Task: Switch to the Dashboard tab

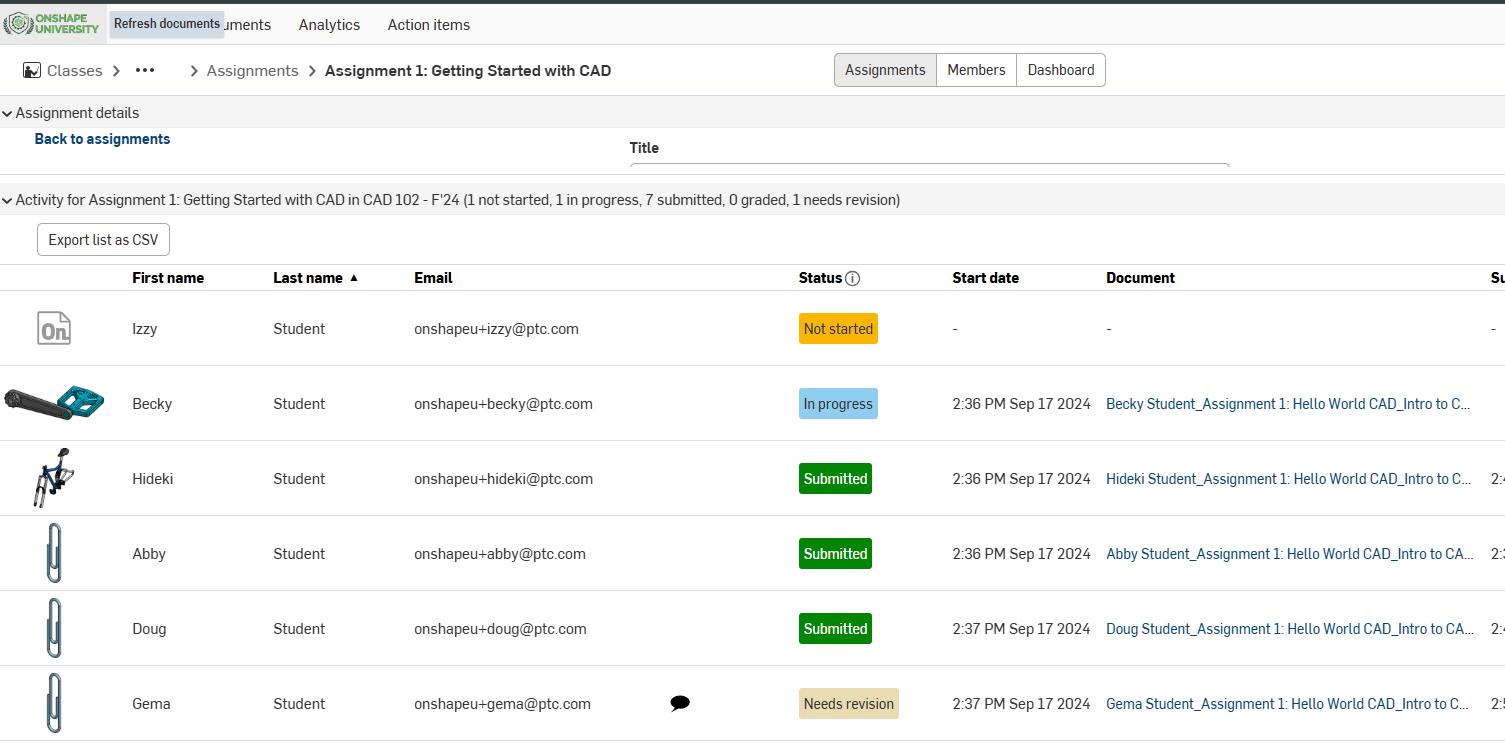Action: coord(1060,70)
